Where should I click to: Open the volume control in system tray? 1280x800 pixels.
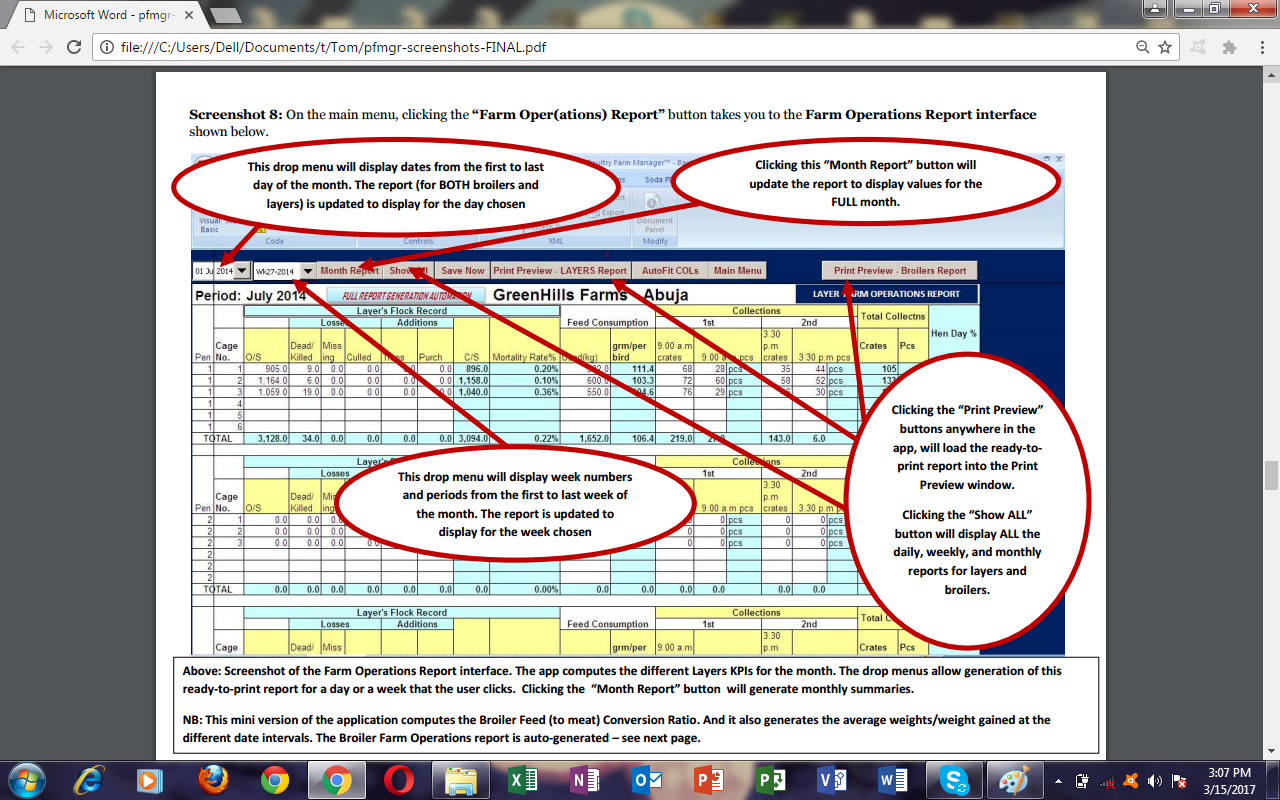coord(1156,781)
